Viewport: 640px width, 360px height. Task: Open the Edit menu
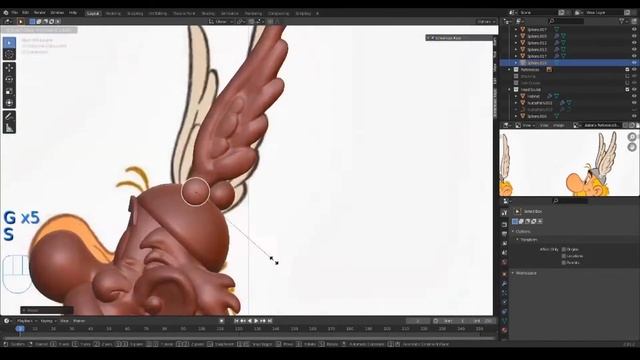[25, 13]
